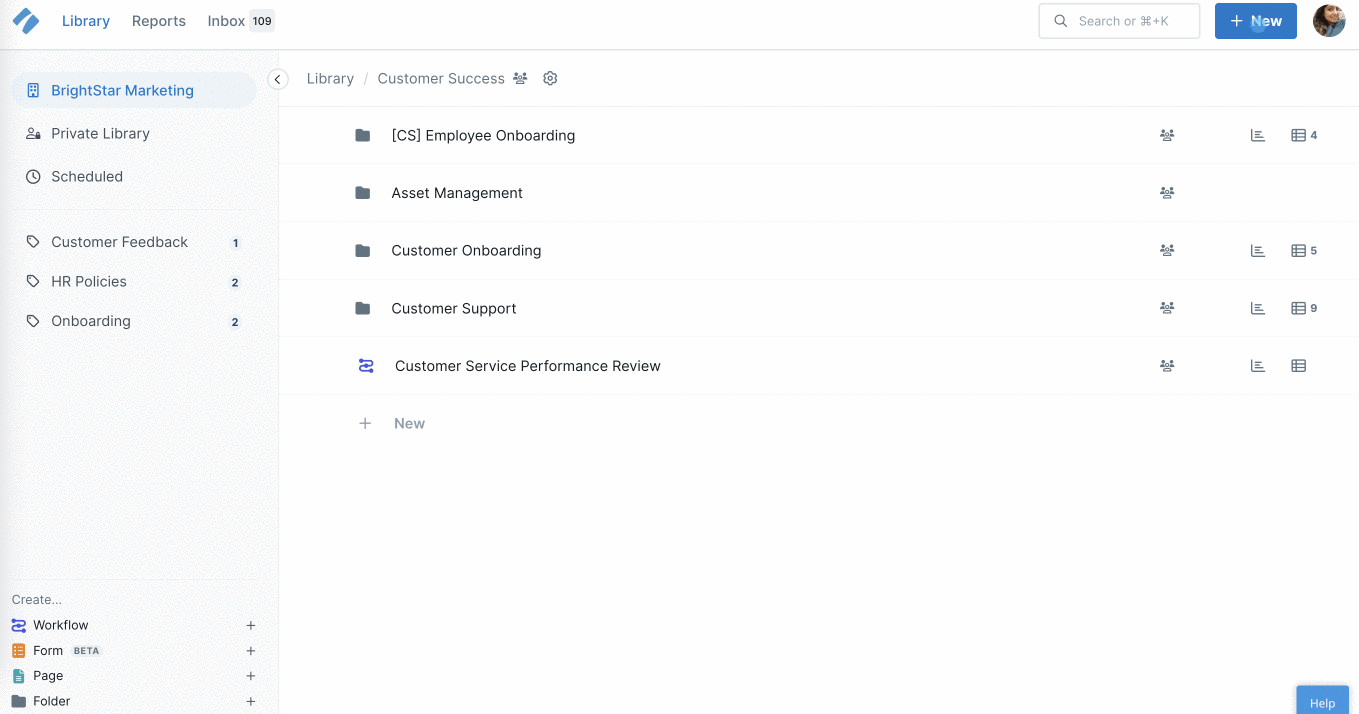Click the members icon beside Customer Success
Viewport: 1359px width, 714px height.
pyautogui.click(x=520, y=78)
